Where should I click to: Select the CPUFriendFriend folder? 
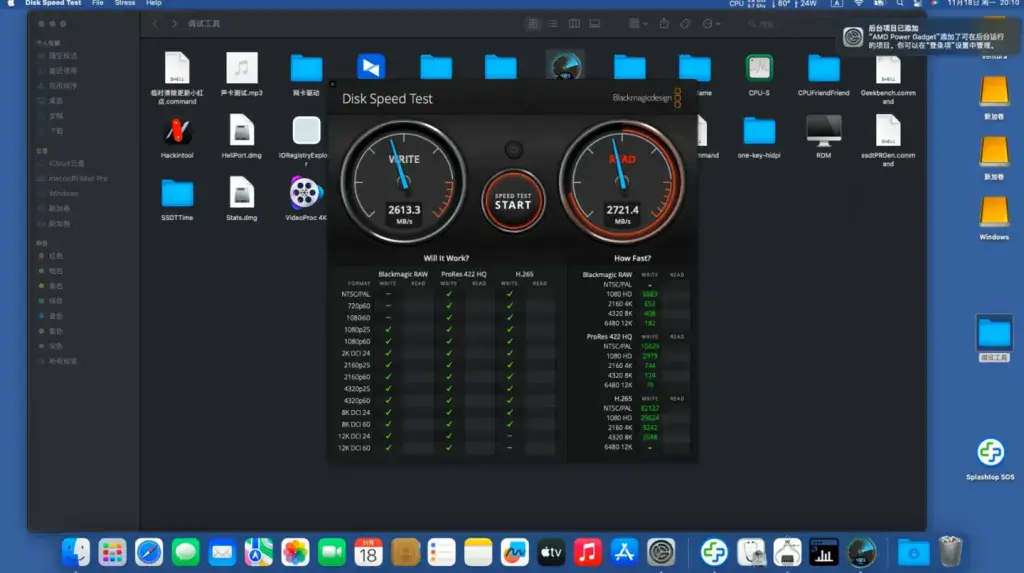[x=824, y=74]
